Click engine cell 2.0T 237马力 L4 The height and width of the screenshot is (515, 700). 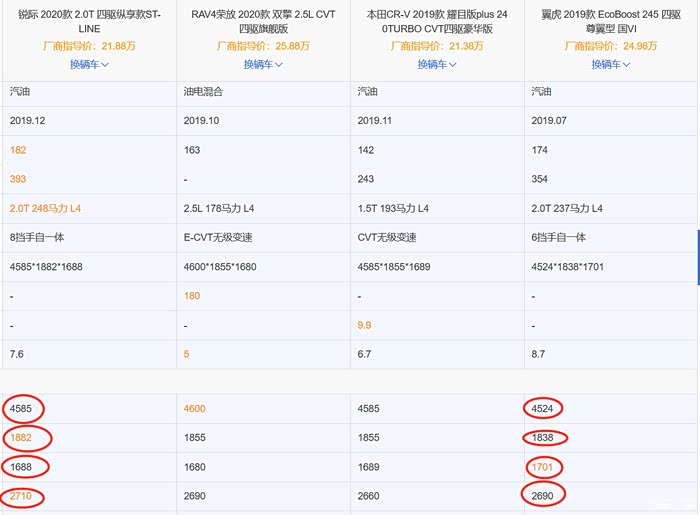pyautogui.click(x=567, y=208)
